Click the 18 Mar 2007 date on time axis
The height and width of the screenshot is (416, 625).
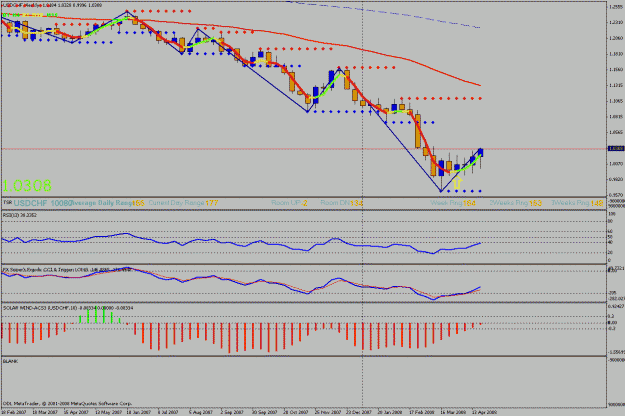45,412
